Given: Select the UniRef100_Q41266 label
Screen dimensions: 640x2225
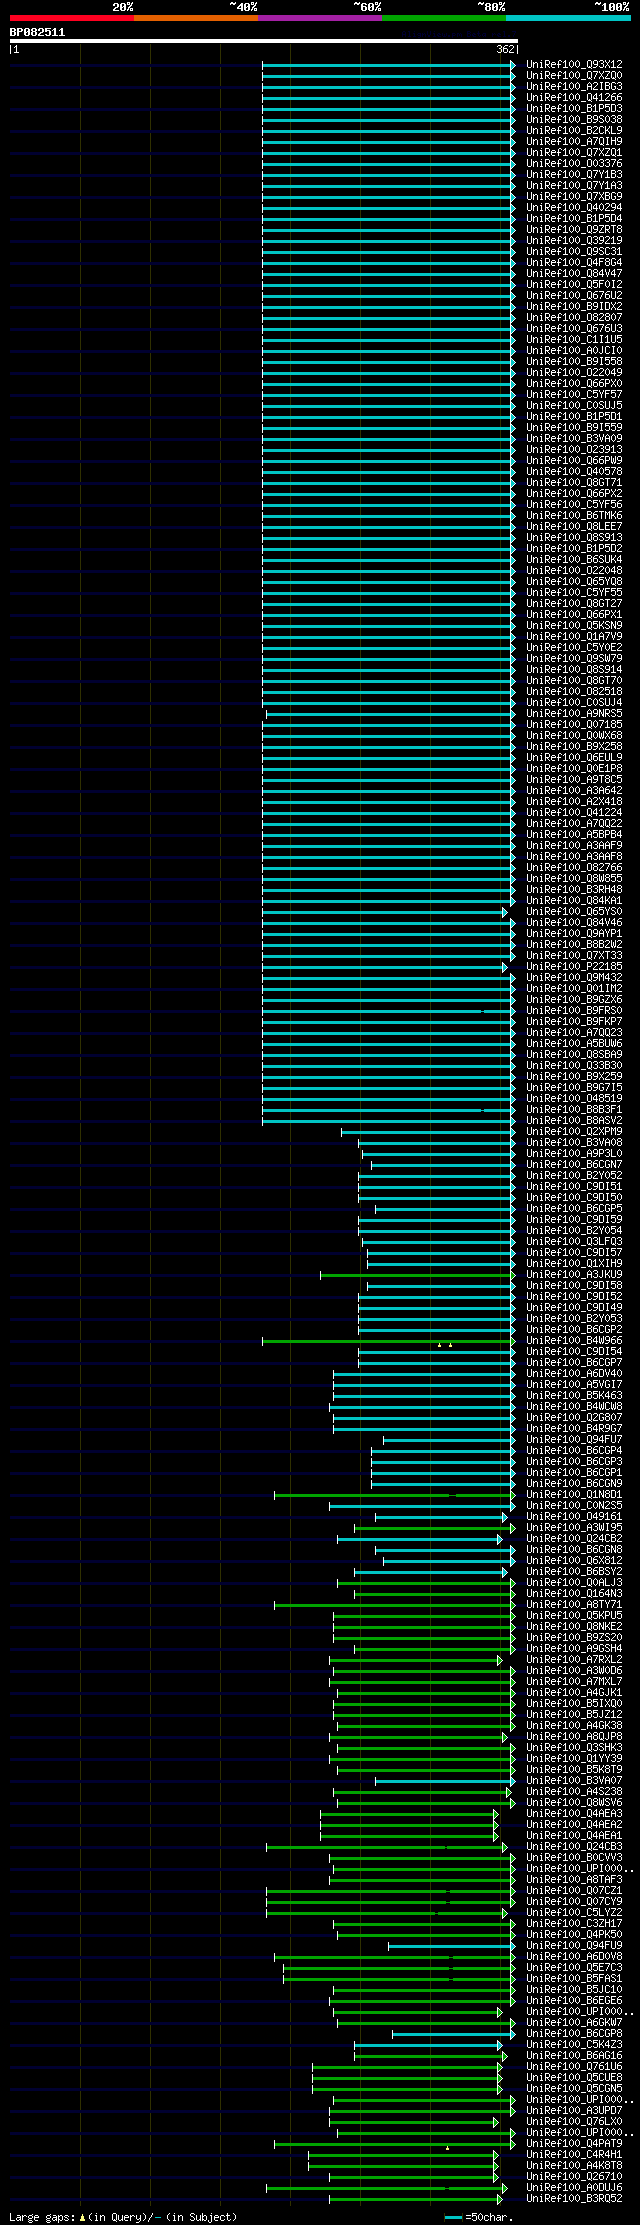Looking at the screenshot, I should click(574, 98).
